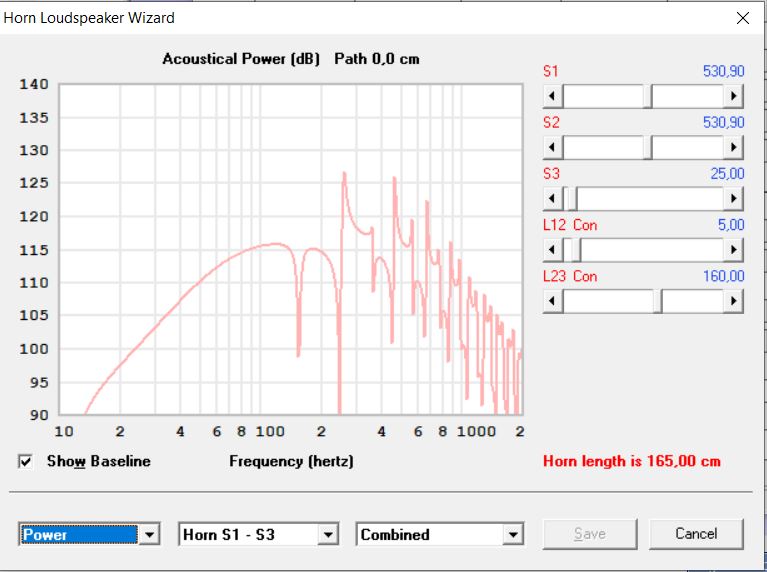Screen dimensions: 767x572
Task: Click the L12 value 5,00
Action: (731, 225)
